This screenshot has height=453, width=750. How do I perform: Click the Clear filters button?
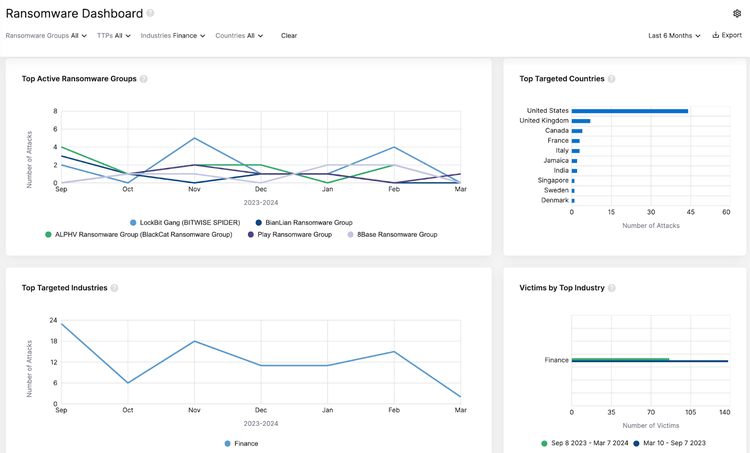point(289,36)
